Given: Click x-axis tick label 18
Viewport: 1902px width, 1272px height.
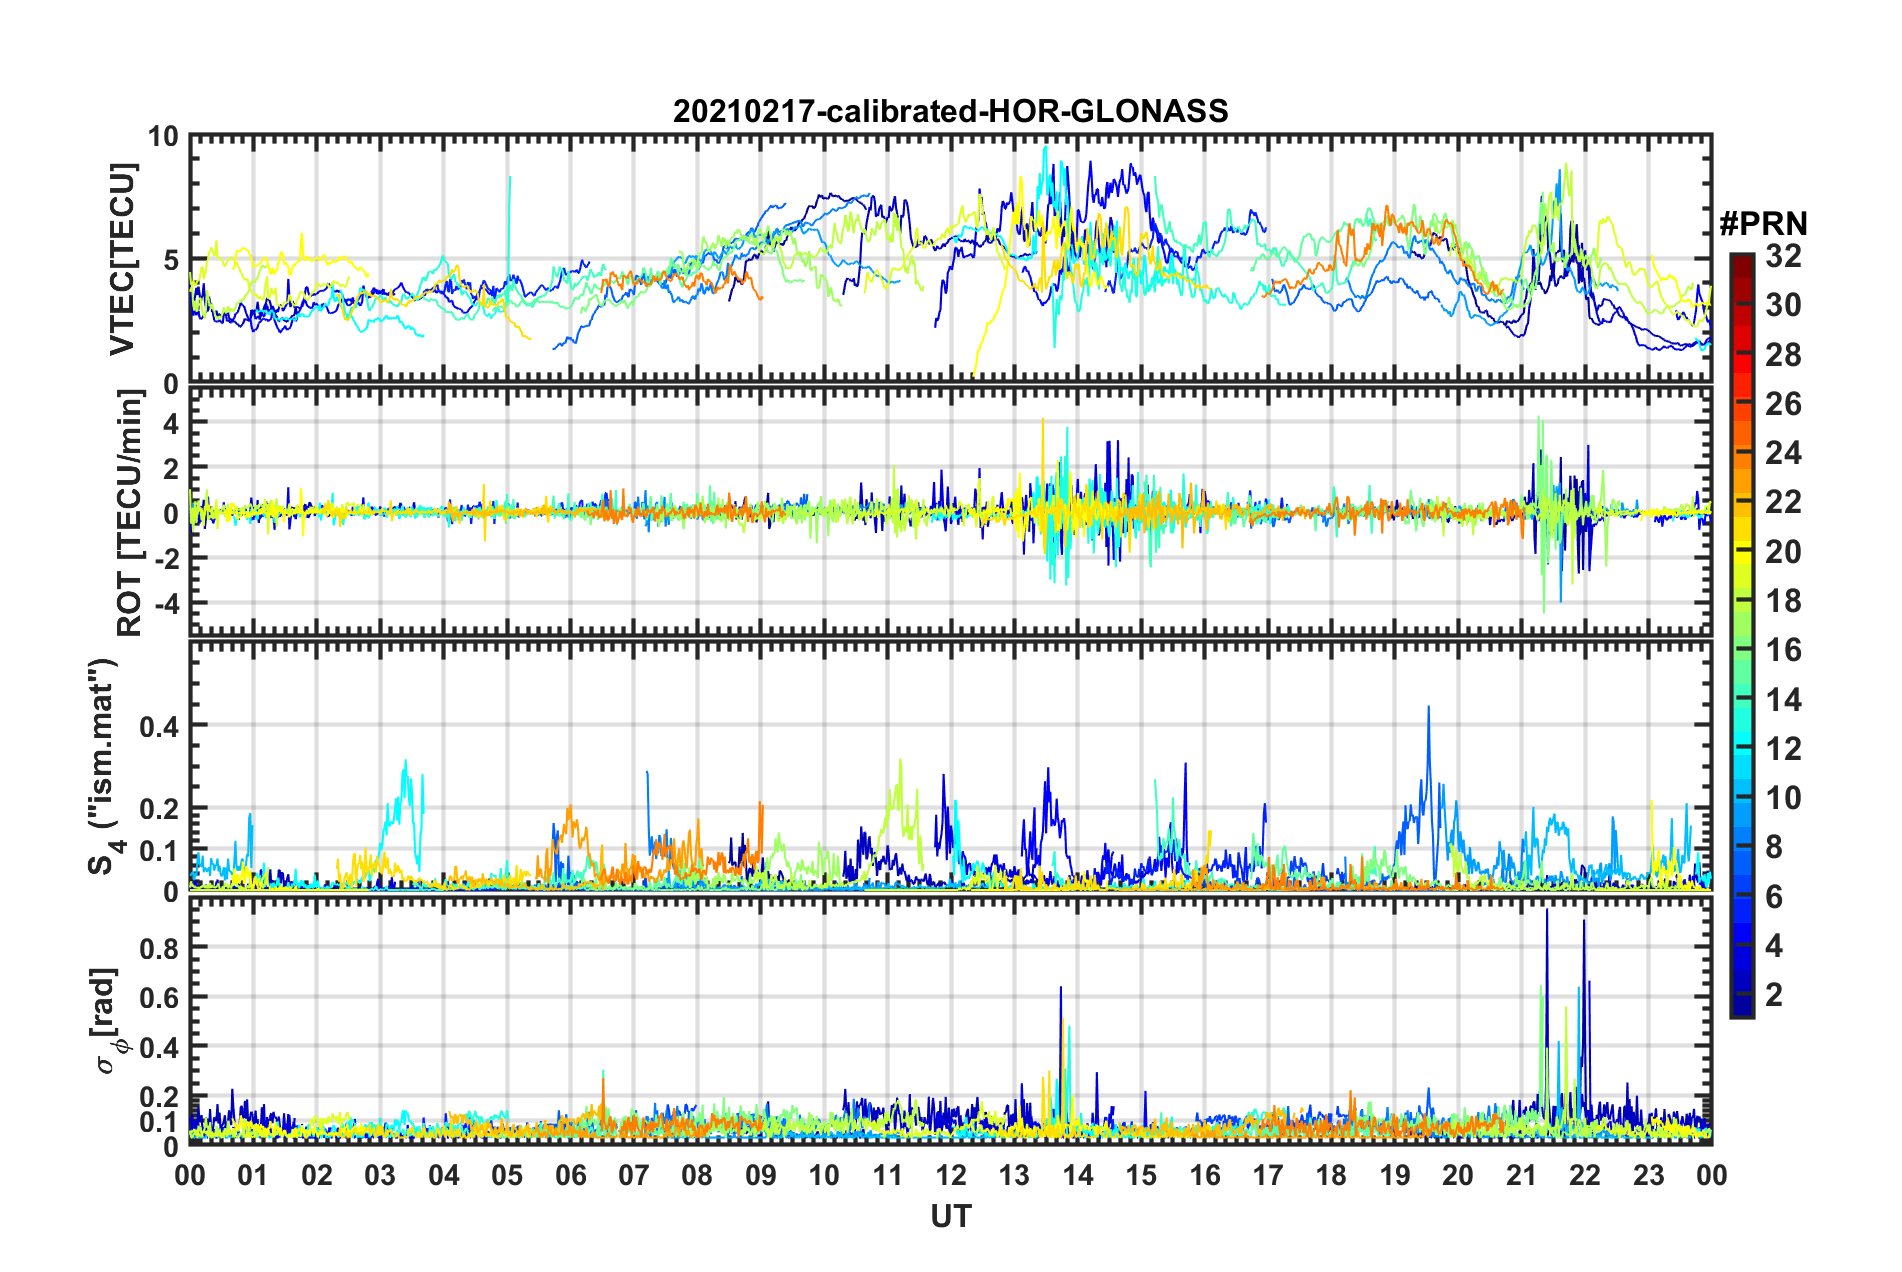Looking at the screenshot, I should tap(1331, 1174).
